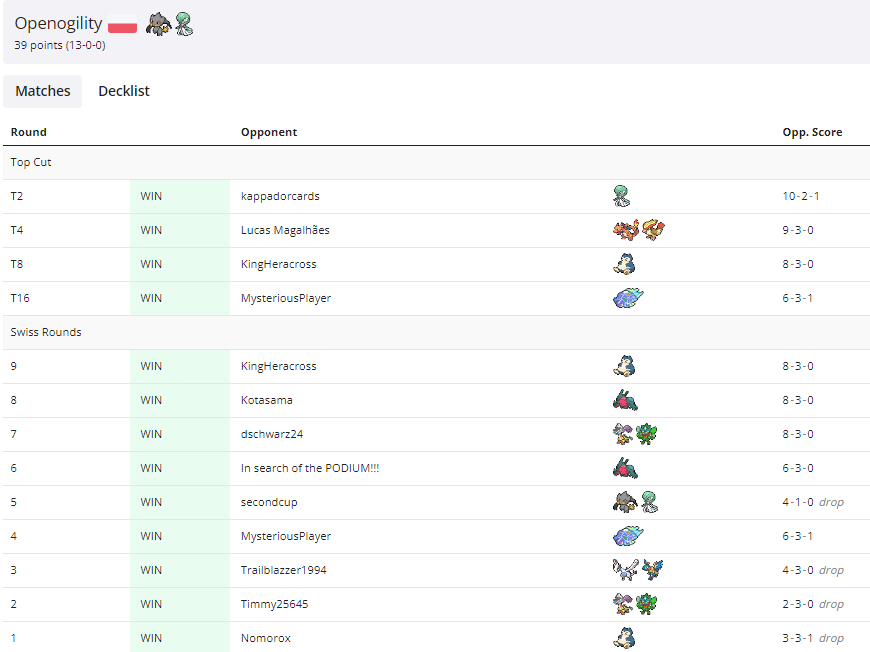Viewport: 870px width, 652px height.
Task: Click the 4-3-0 drop score for Trailblazzer1994
Action: 813,570
